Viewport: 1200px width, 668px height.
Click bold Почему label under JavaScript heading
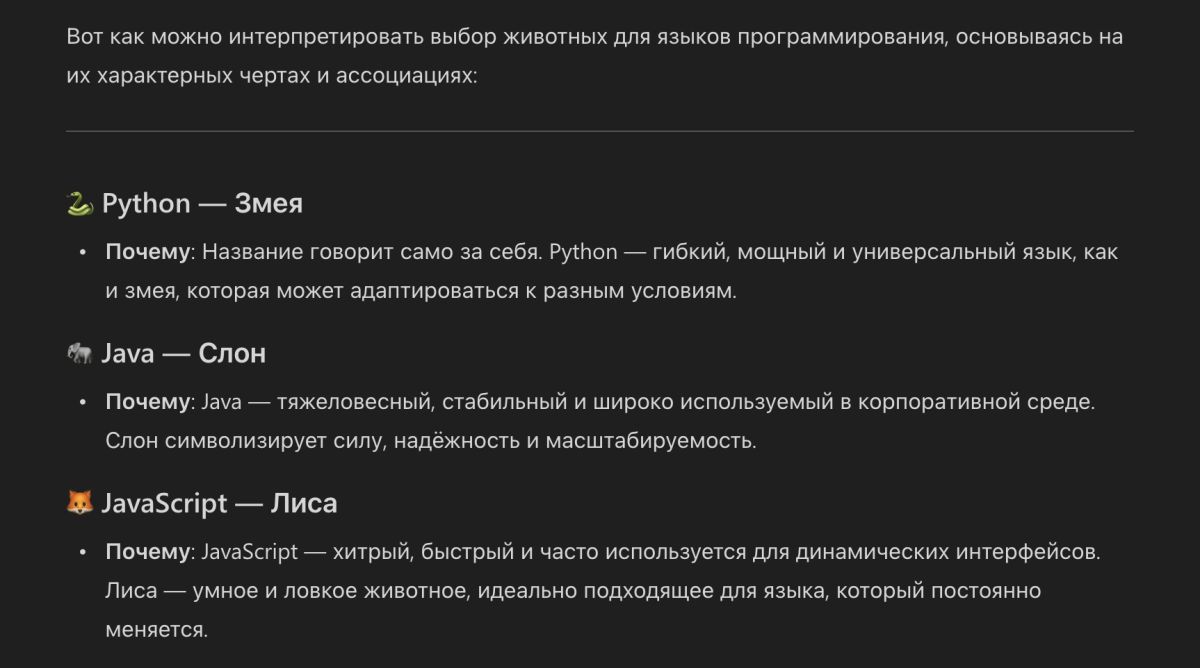148,552
